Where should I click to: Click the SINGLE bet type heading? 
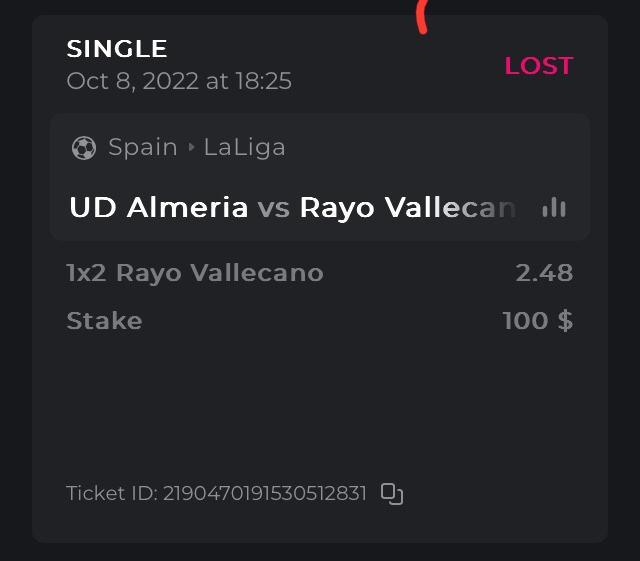116,48
